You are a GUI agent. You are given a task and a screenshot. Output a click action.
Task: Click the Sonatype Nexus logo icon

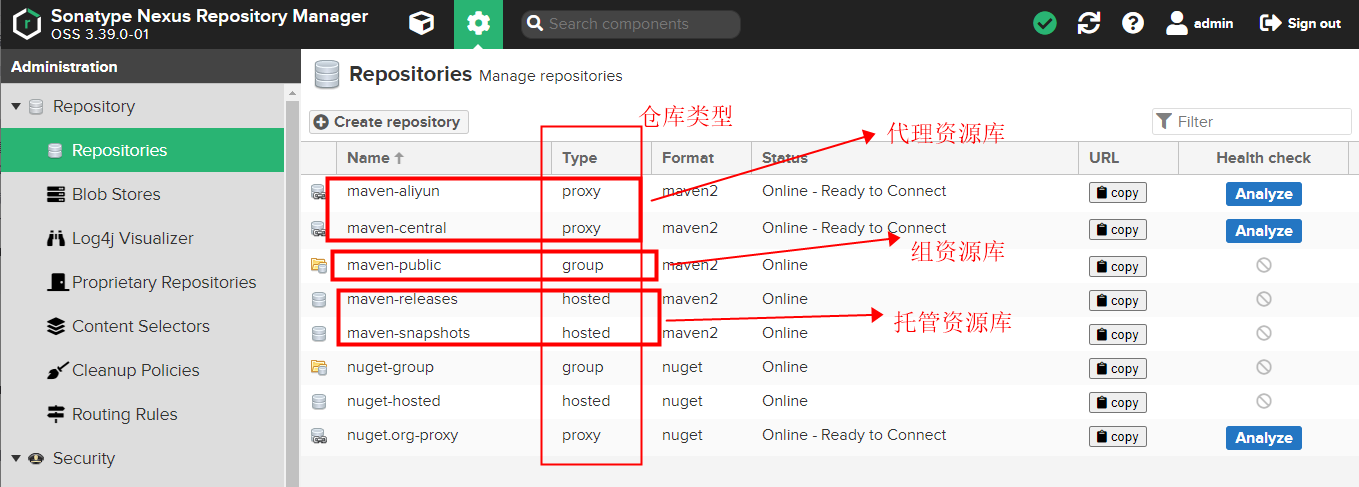tap(27, 23)
